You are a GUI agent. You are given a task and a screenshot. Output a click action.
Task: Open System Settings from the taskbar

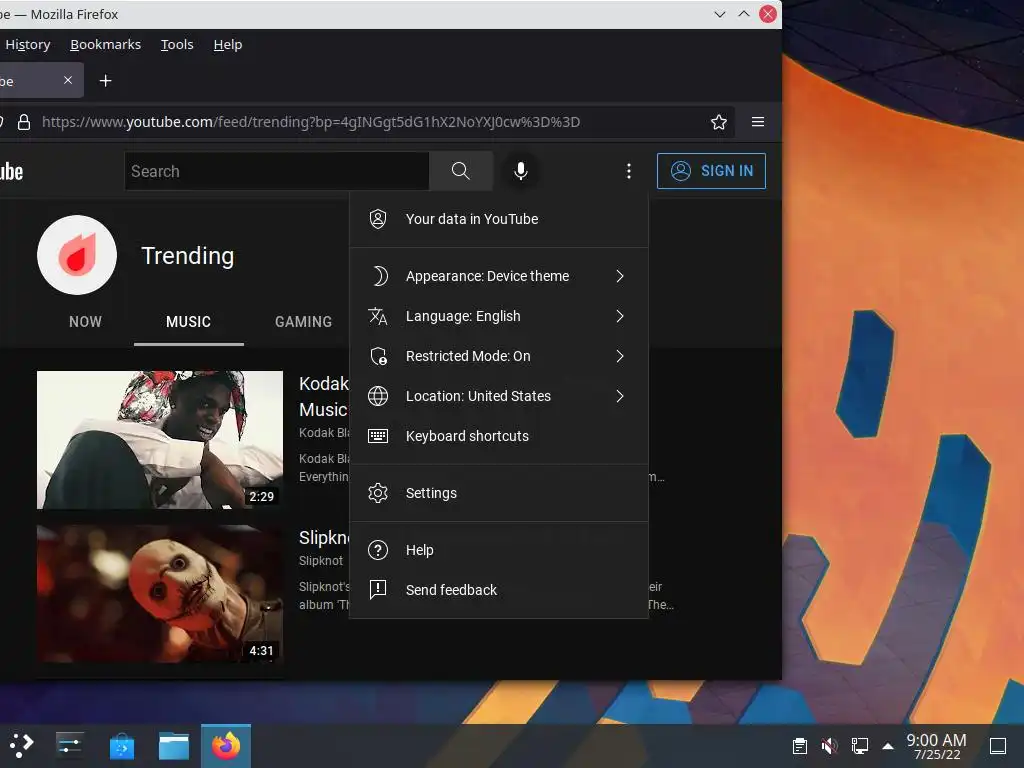(69, 745)
